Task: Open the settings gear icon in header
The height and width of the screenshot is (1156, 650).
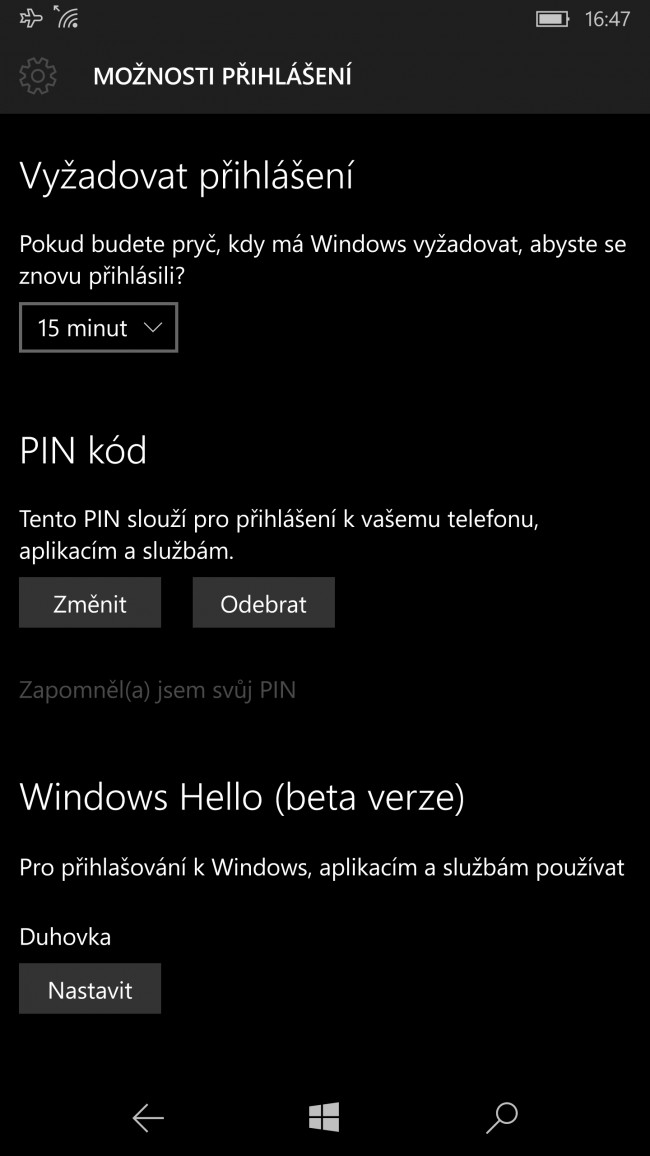Action: coord(38,76)
